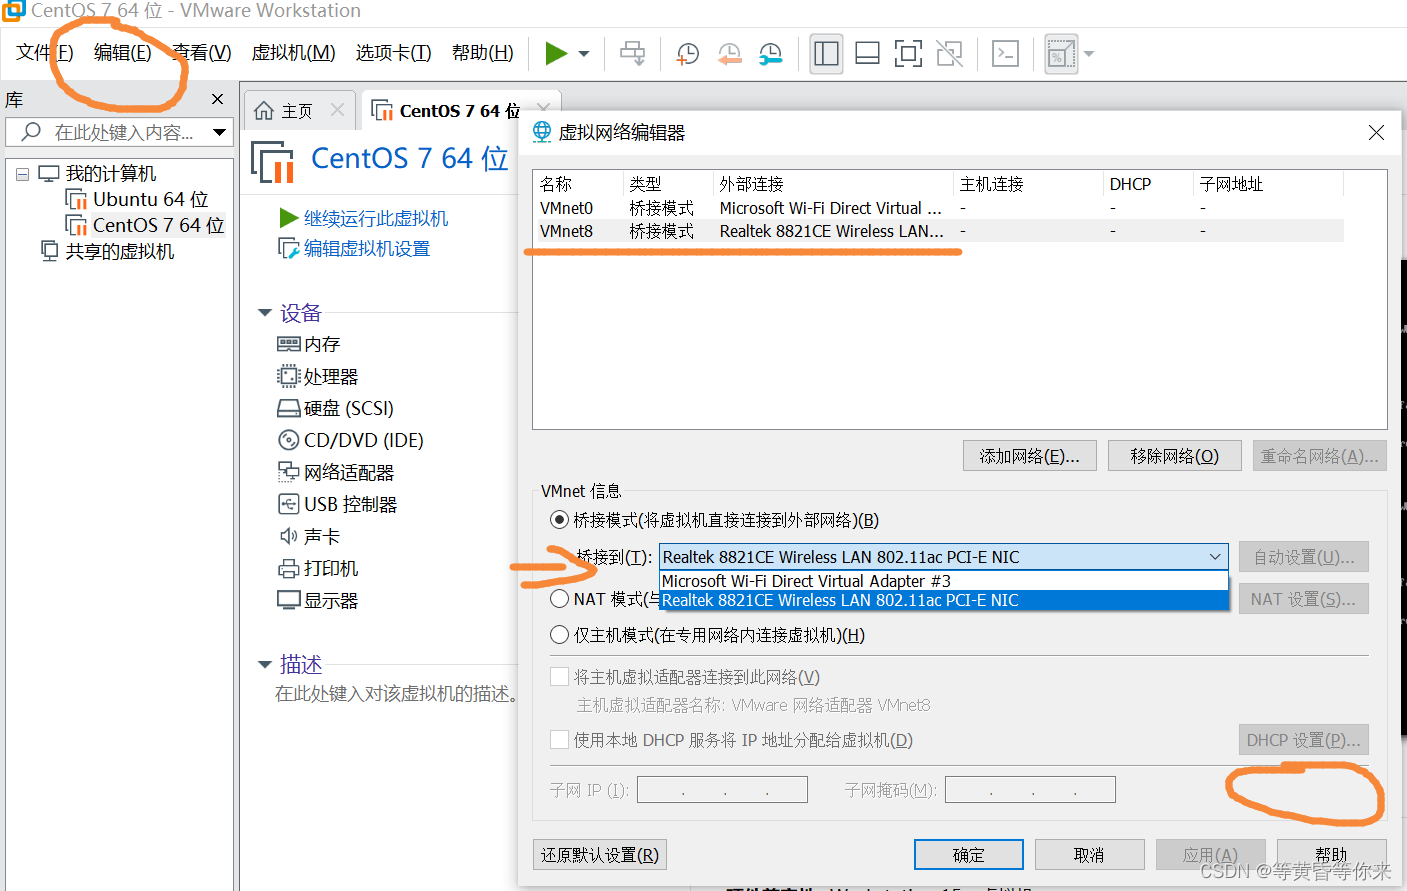The height and width of the screenshot is (891, 1407).
Task: Open the 编辑(E) menu
Action: tap(122, 53)
